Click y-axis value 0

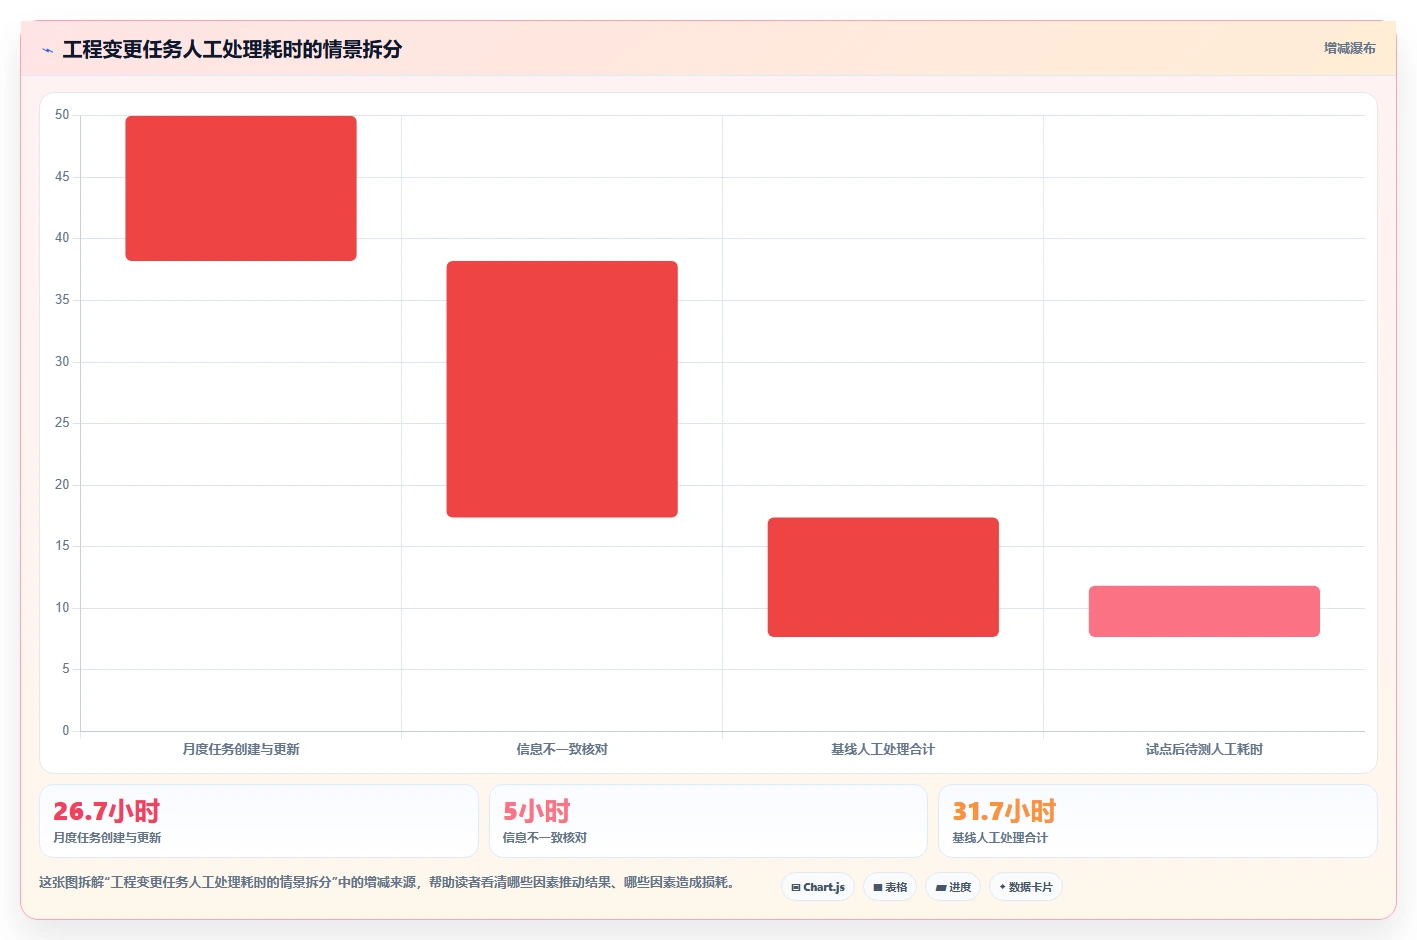pyautogui.click(x=66, y=731)
